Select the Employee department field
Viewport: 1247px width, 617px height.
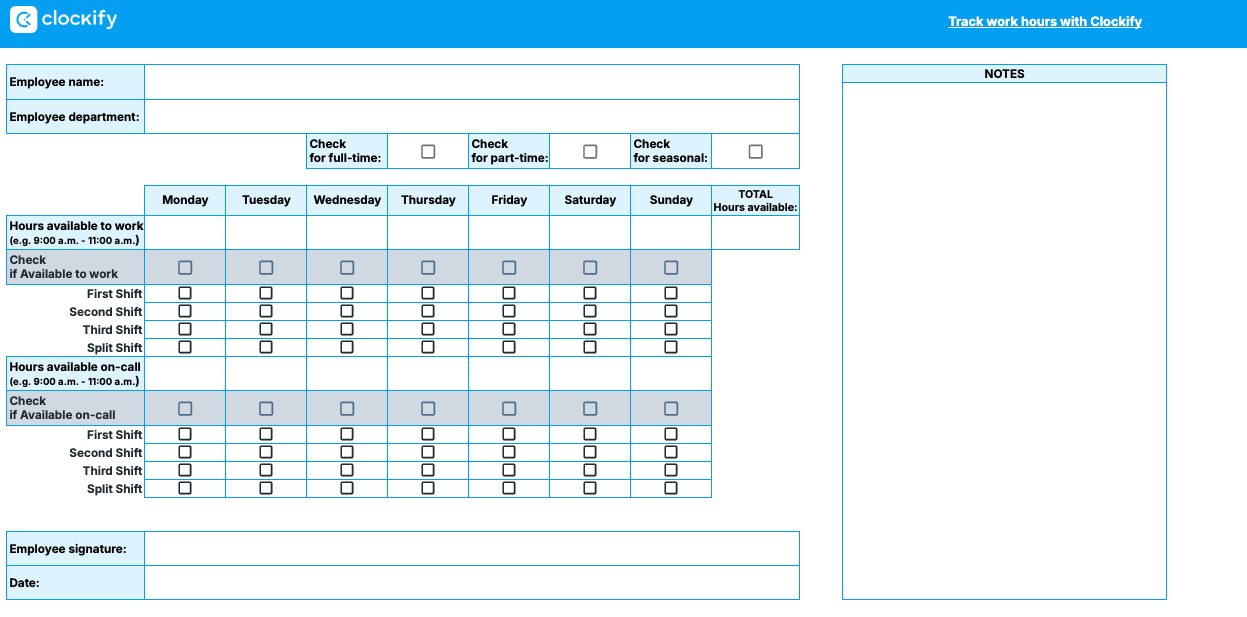click(471, 117)
